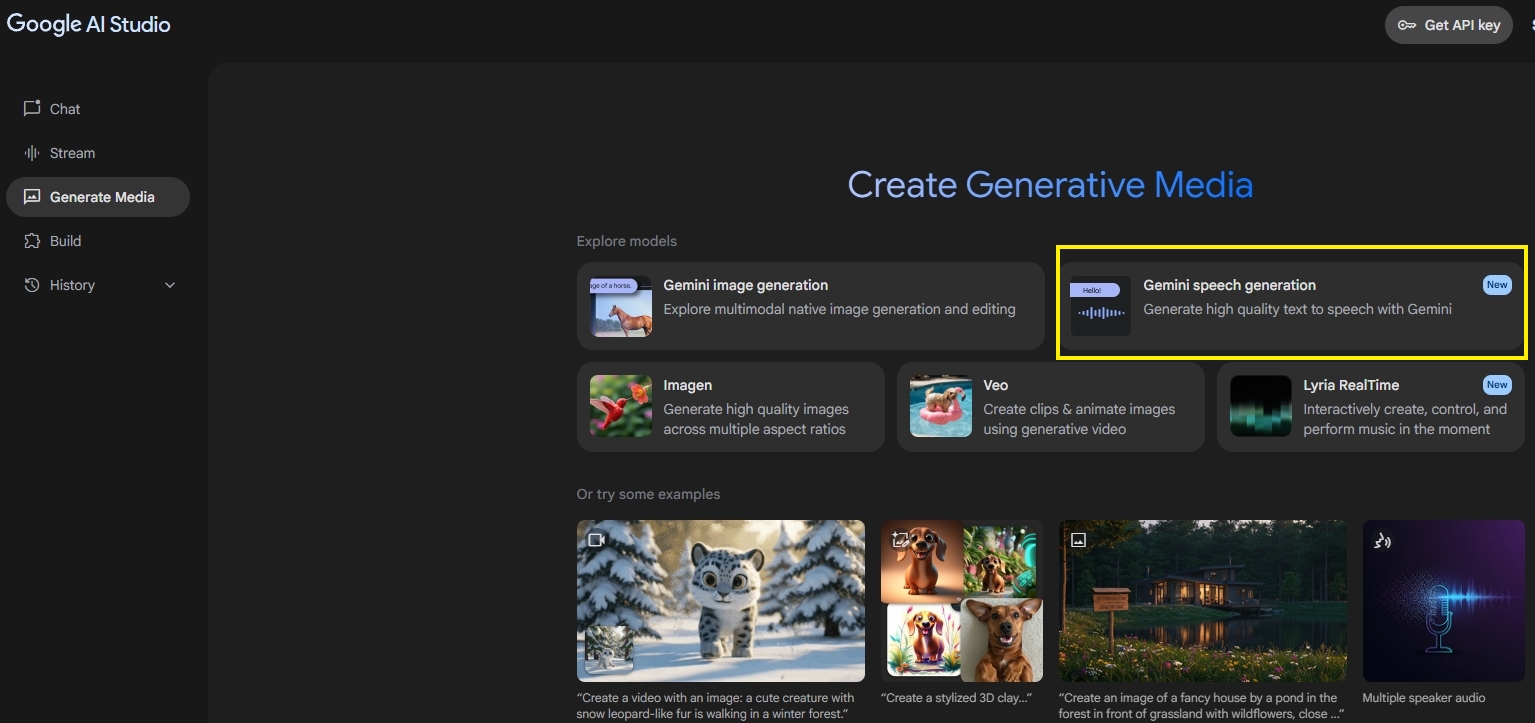Screen dimensions: 1535x723
Task: Click 'Generate high quality text to speech' description
Action: (x=1297, y=309)
